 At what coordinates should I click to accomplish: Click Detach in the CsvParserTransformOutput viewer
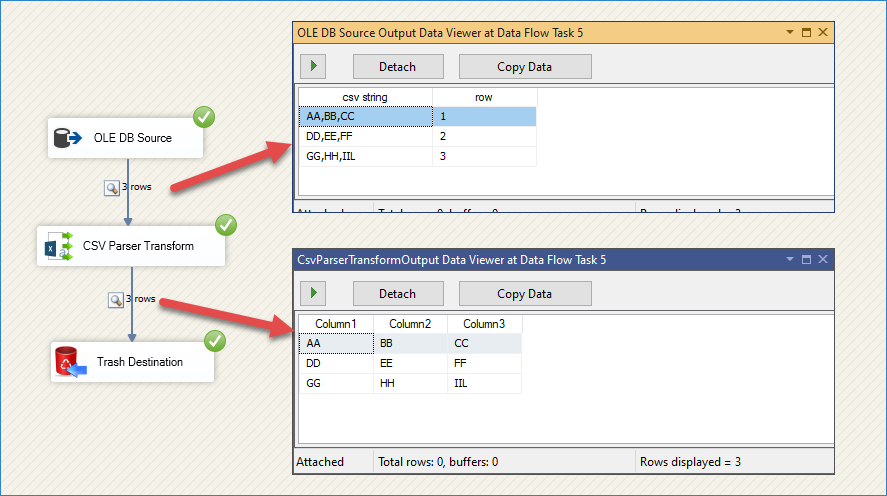[x=397, y=294]
